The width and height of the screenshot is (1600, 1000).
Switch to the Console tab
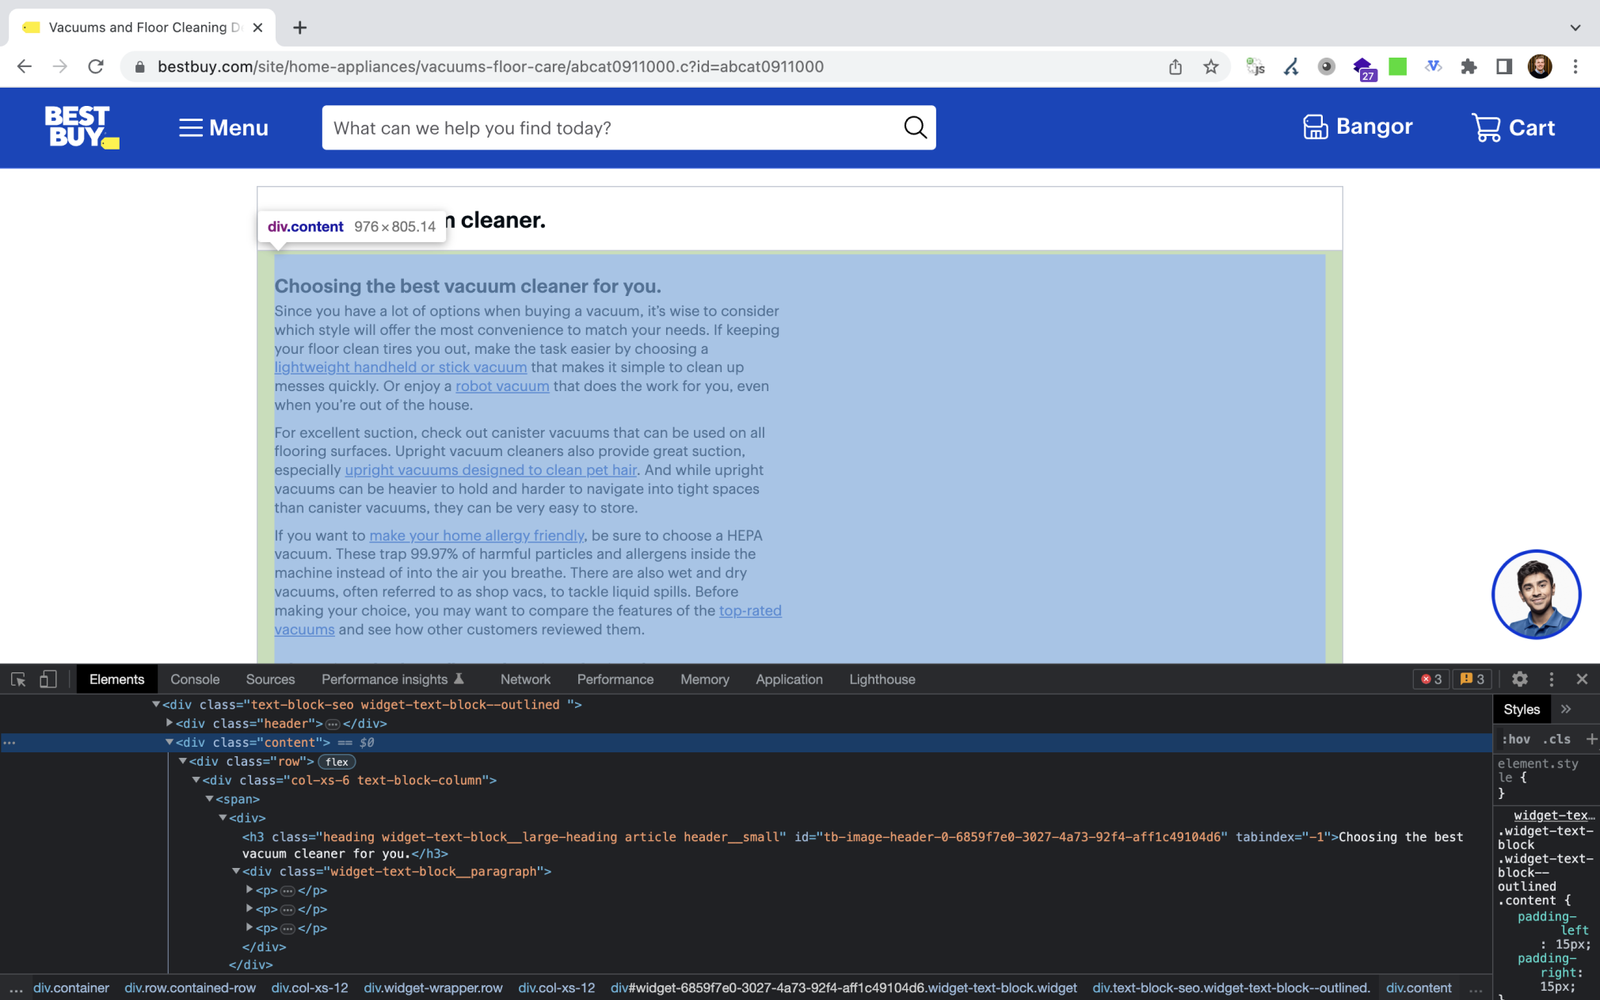[x=194, y=679]
